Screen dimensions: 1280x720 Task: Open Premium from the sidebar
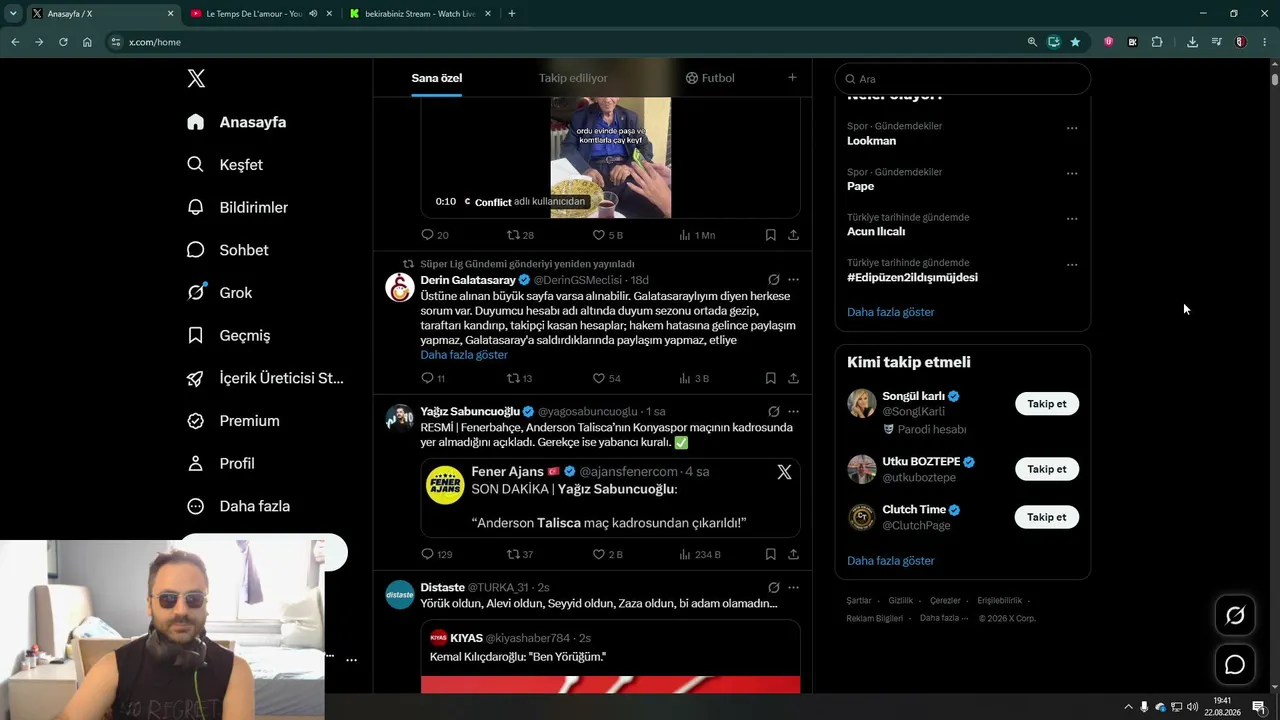[x=234, y=421]
